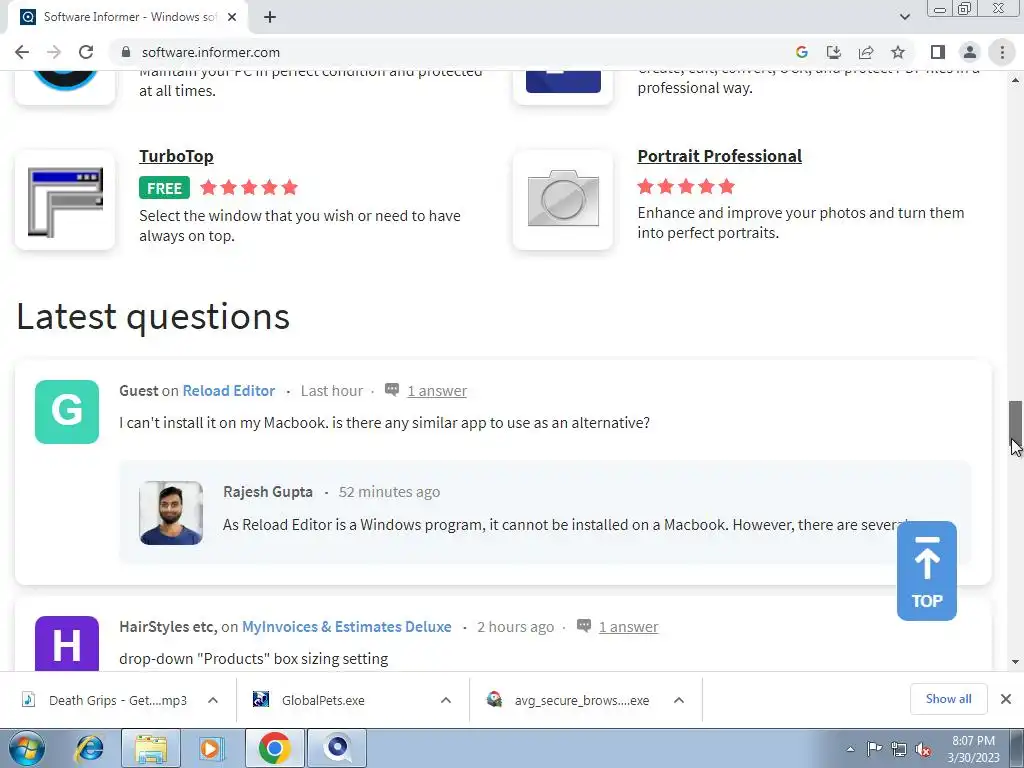Screen dimensions: 1024x768
Task: Click the scrollbar down arrow
Action: pos(1015,662)
